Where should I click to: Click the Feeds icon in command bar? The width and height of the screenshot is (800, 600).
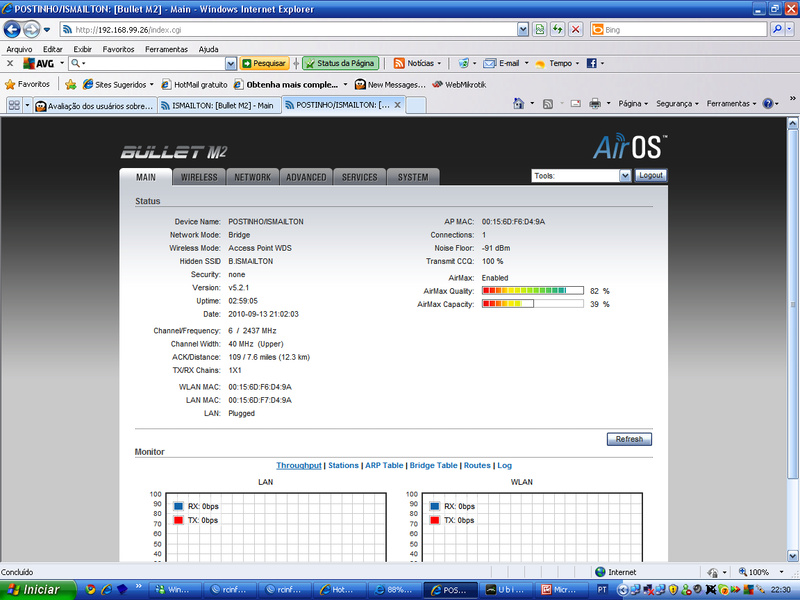548,104
